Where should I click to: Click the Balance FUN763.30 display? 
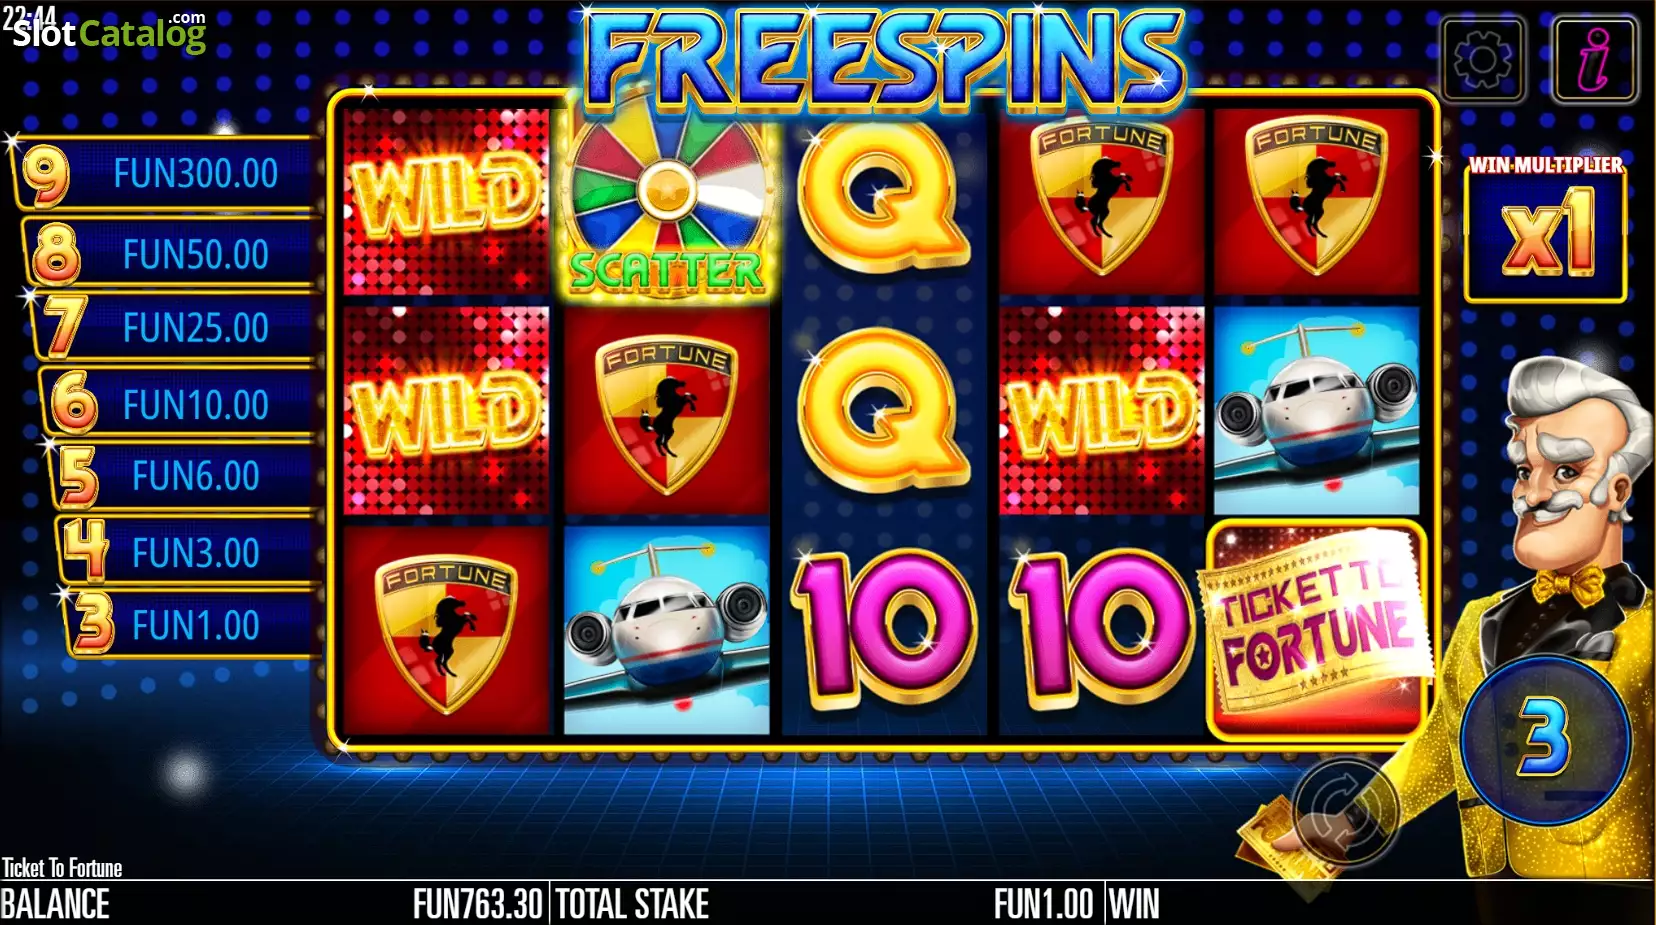pos(272,904)
